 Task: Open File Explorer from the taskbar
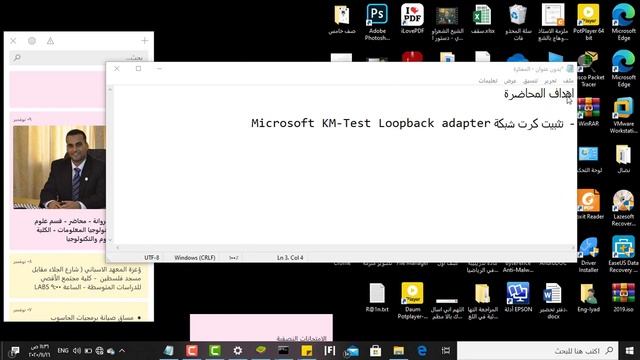coord(399,351)
